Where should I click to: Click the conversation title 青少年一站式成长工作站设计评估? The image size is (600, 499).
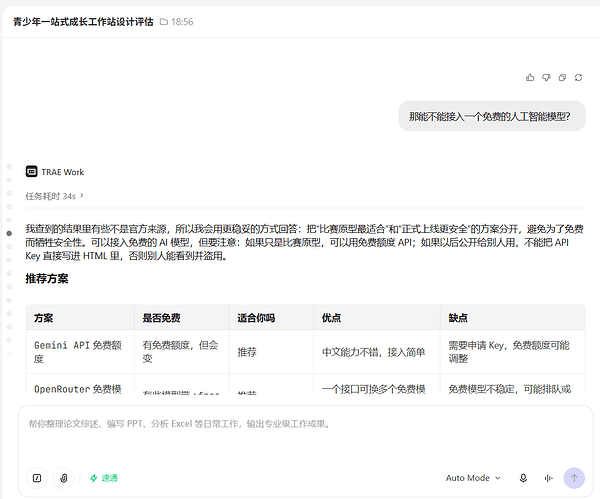pos(83,22)
